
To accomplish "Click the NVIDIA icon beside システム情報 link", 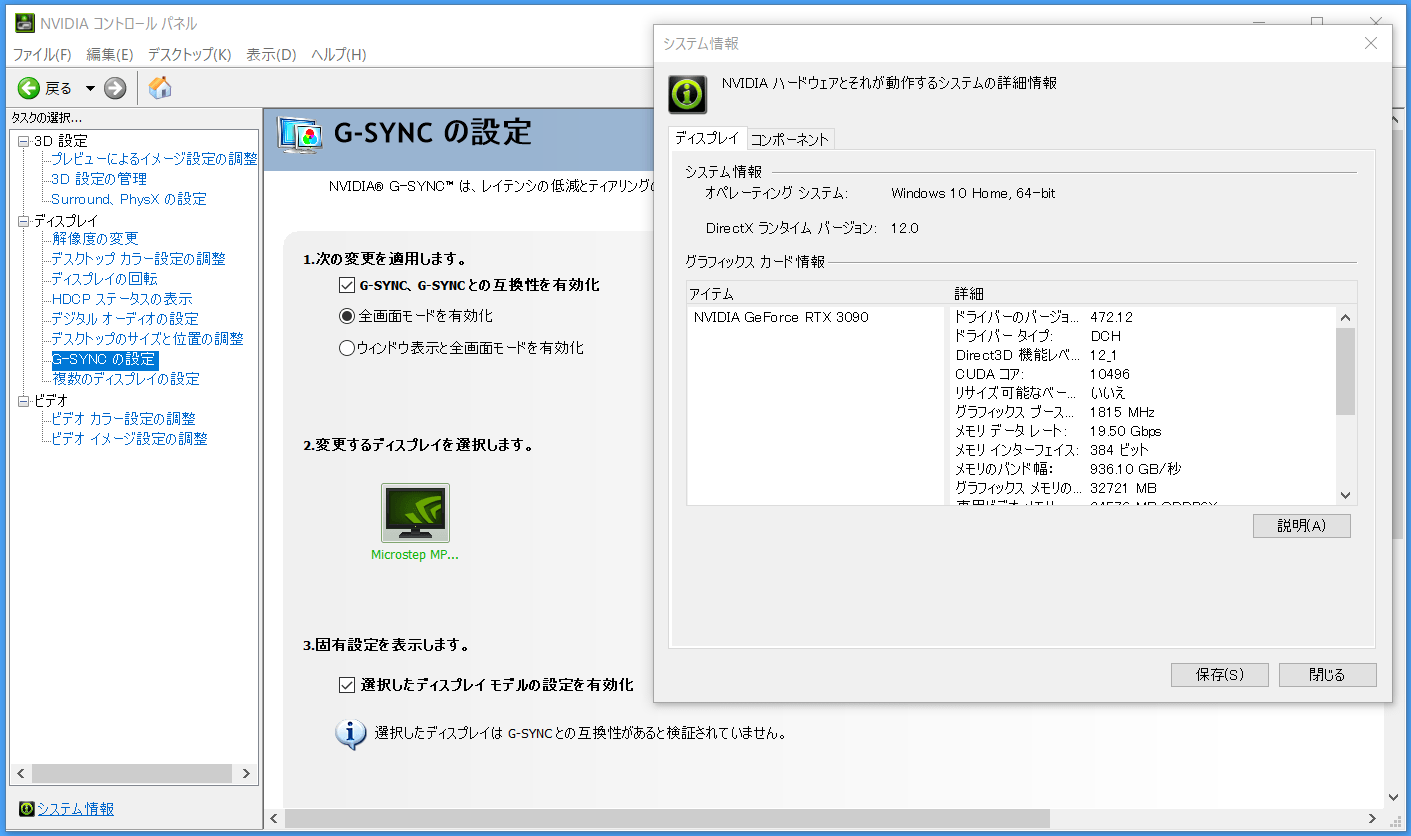I will [27, 809].
